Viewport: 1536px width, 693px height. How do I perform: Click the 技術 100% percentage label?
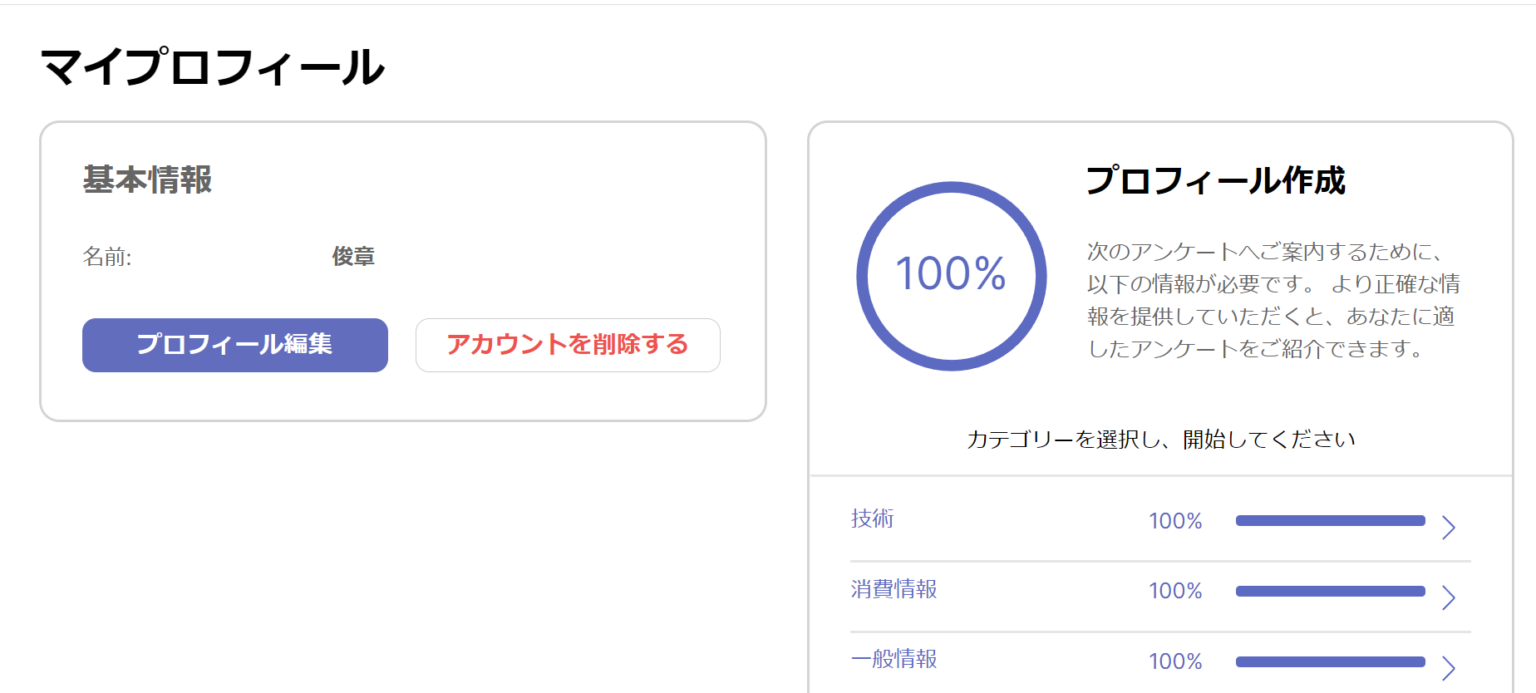[1175, 520]
